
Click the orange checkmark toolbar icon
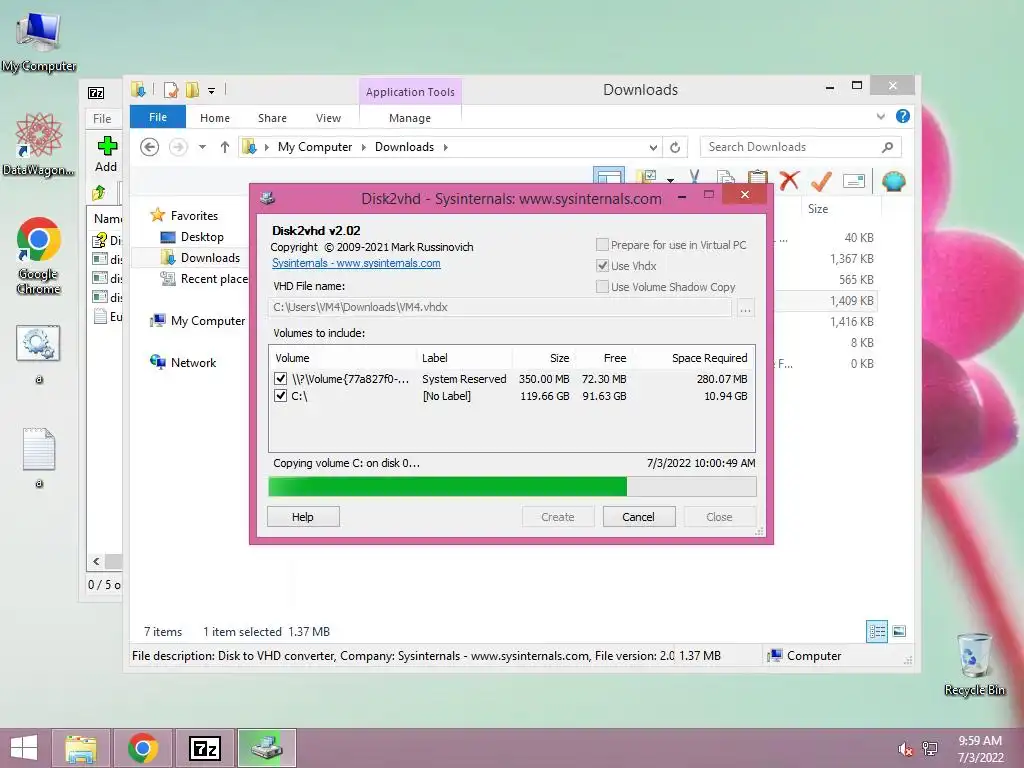(821, 180)
